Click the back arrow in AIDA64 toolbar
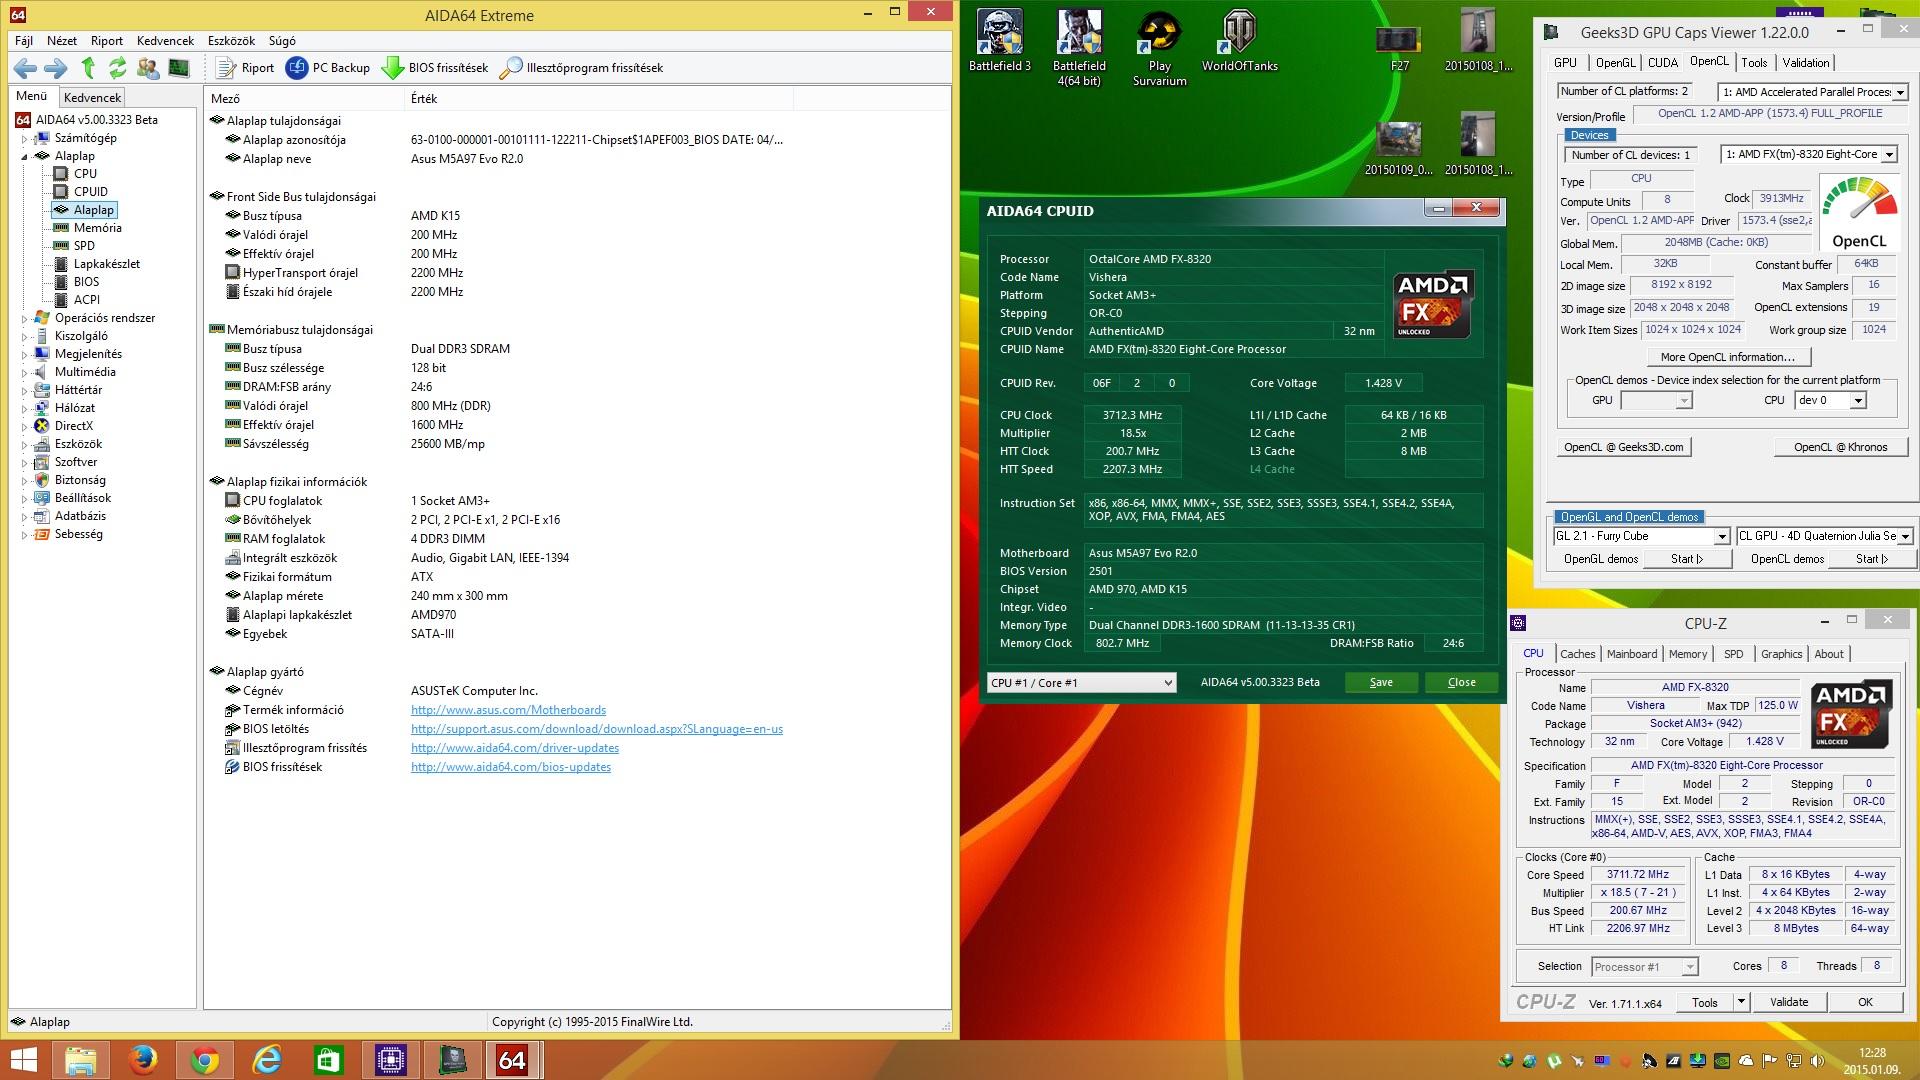This screenshot has height=1080, width=1920. (x=25, y=68)
